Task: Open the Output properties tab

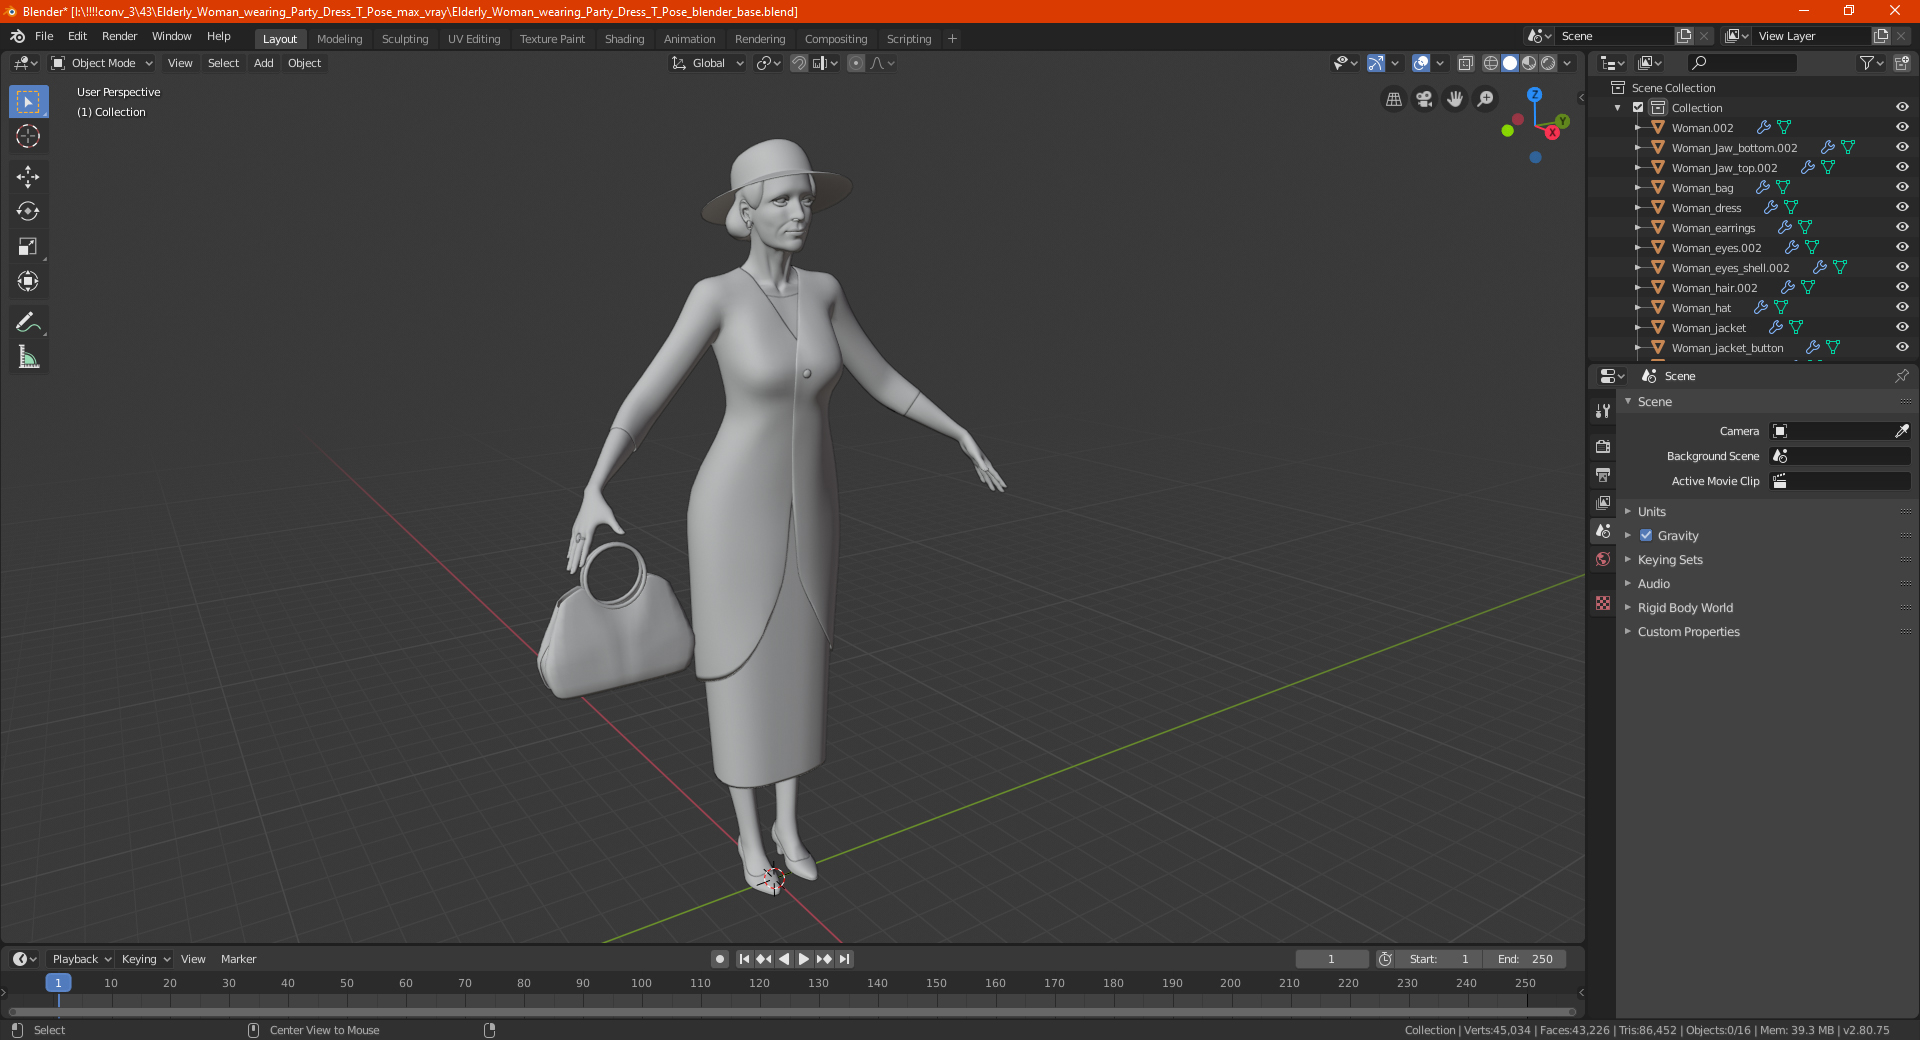Action: [1603, 475]
